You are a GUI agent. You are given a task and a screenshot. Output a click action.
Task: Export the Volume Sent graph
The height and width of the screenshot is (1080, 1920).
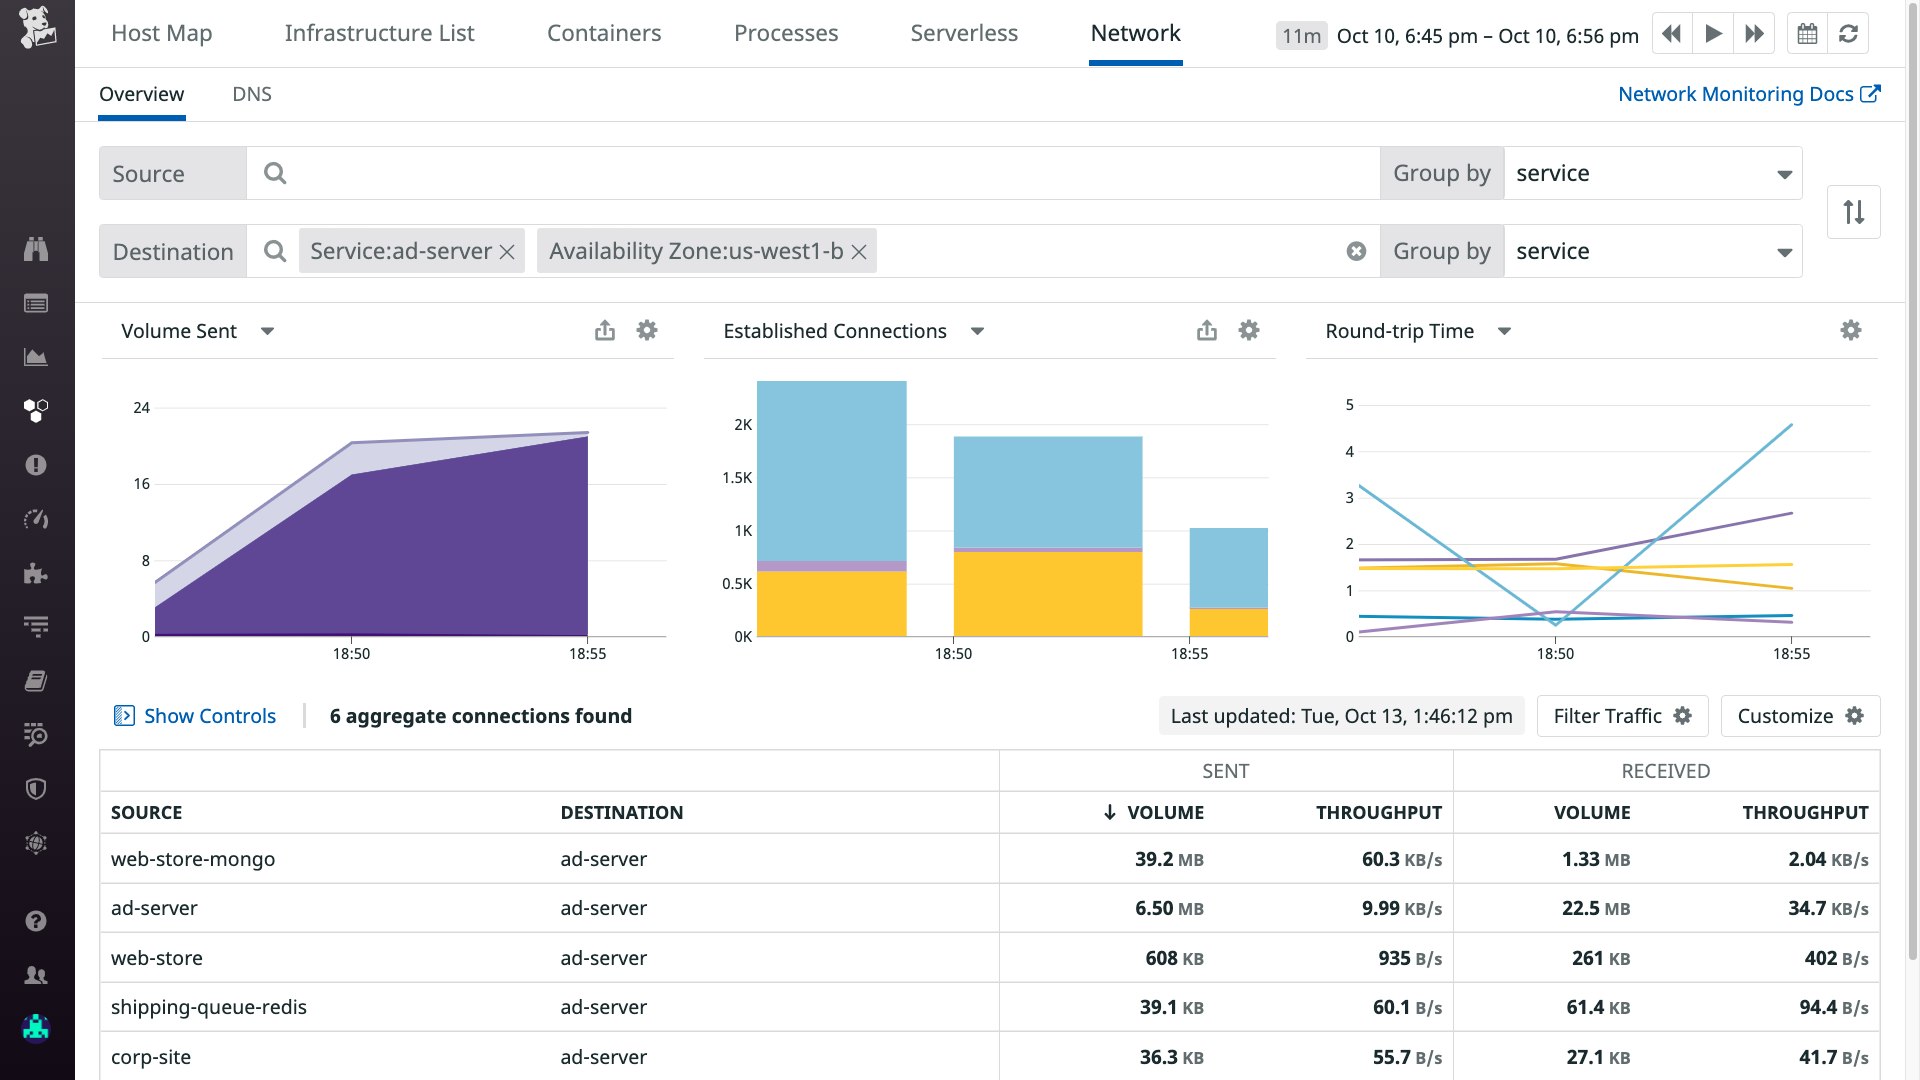click(x=605, y=331)
